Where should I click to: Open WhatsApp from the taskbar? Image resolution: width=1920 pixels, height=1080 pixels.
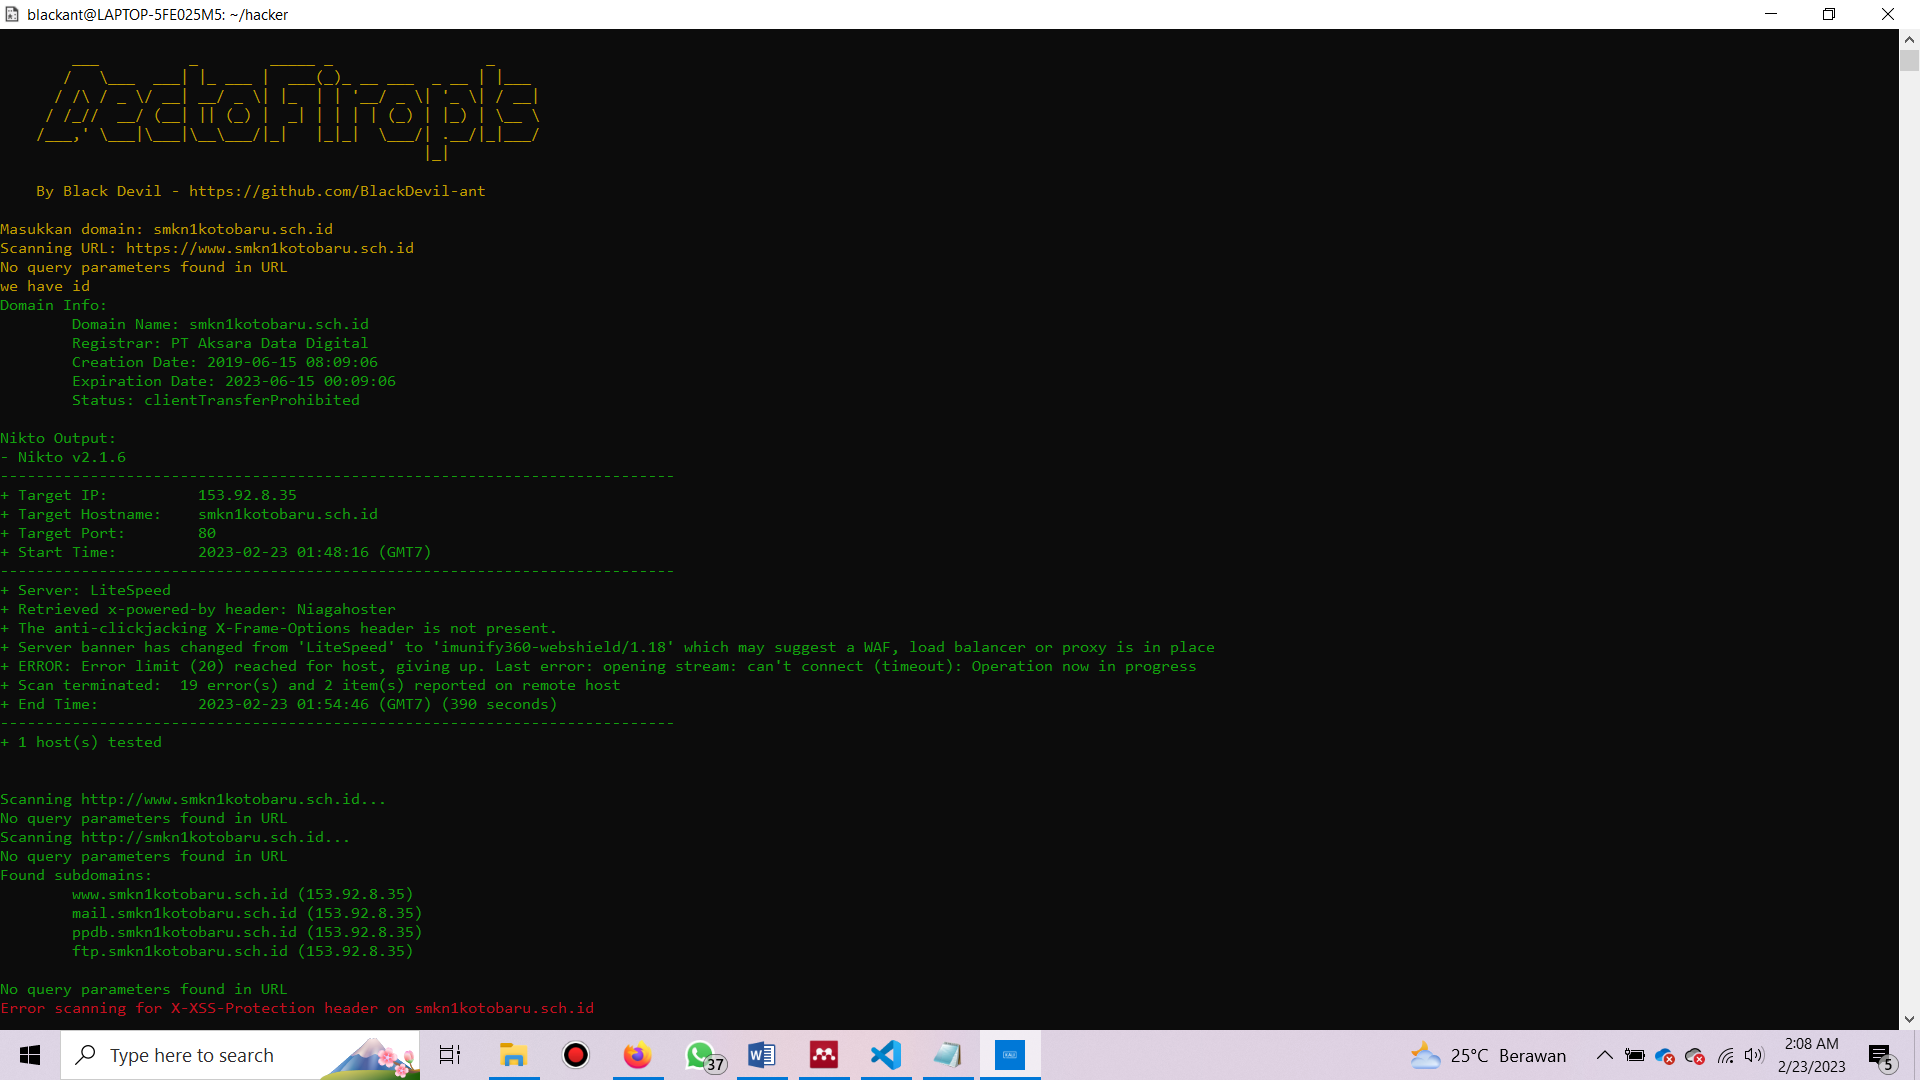tap(700, 1055)
